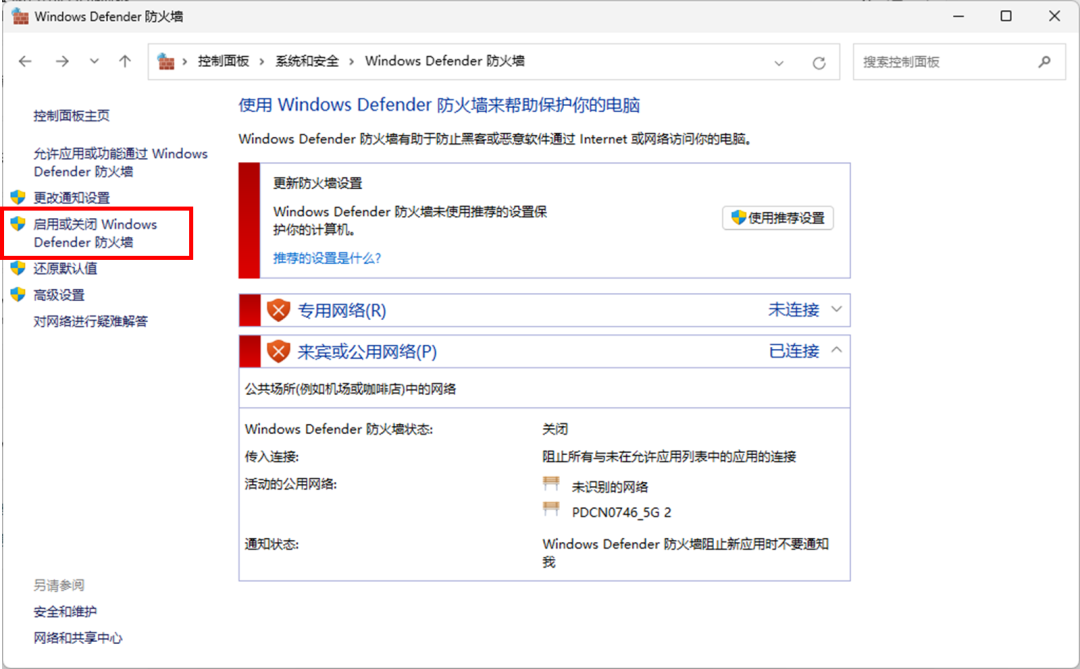Open the 更改通知设置 link
Viewport: 1080px width, 669px height.
(72, 198)
